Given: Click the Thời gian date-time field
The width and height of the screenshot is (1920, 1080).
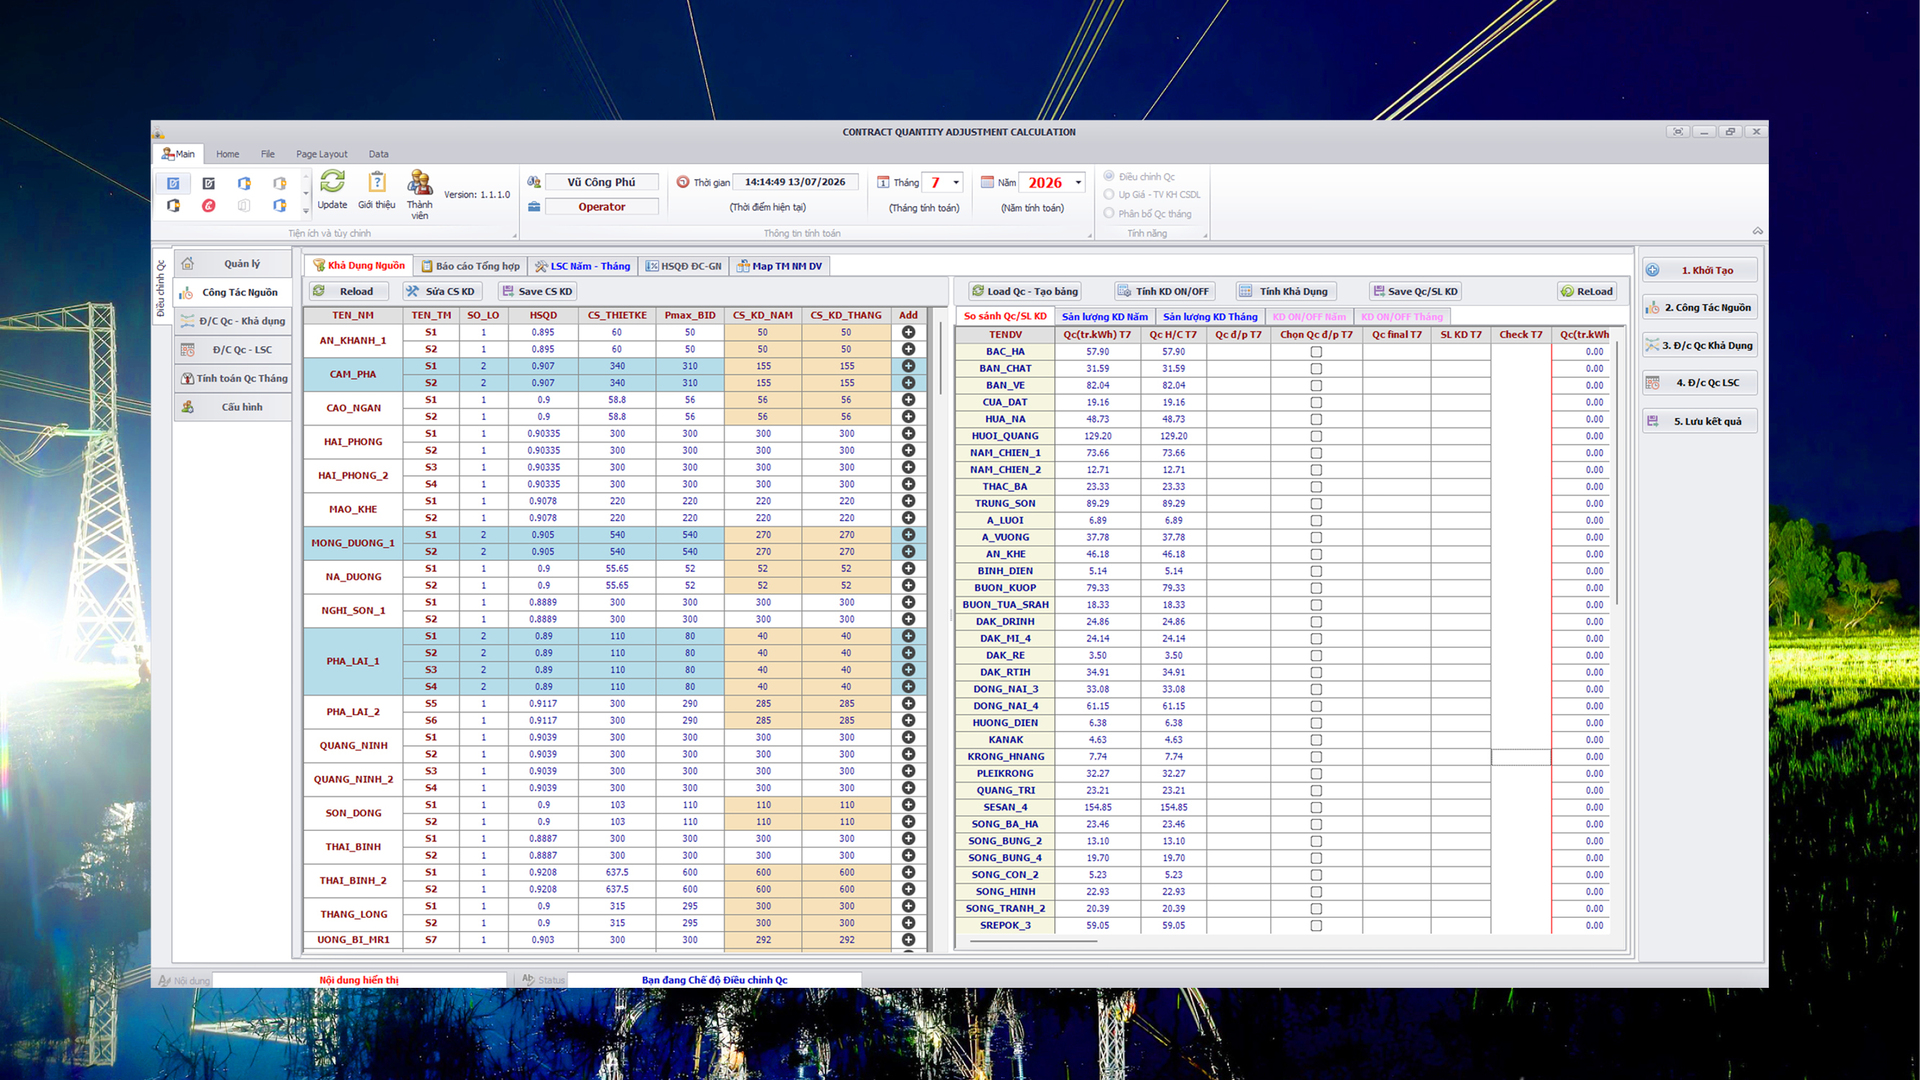Looking at the screenshot, I should click(795, 182).
